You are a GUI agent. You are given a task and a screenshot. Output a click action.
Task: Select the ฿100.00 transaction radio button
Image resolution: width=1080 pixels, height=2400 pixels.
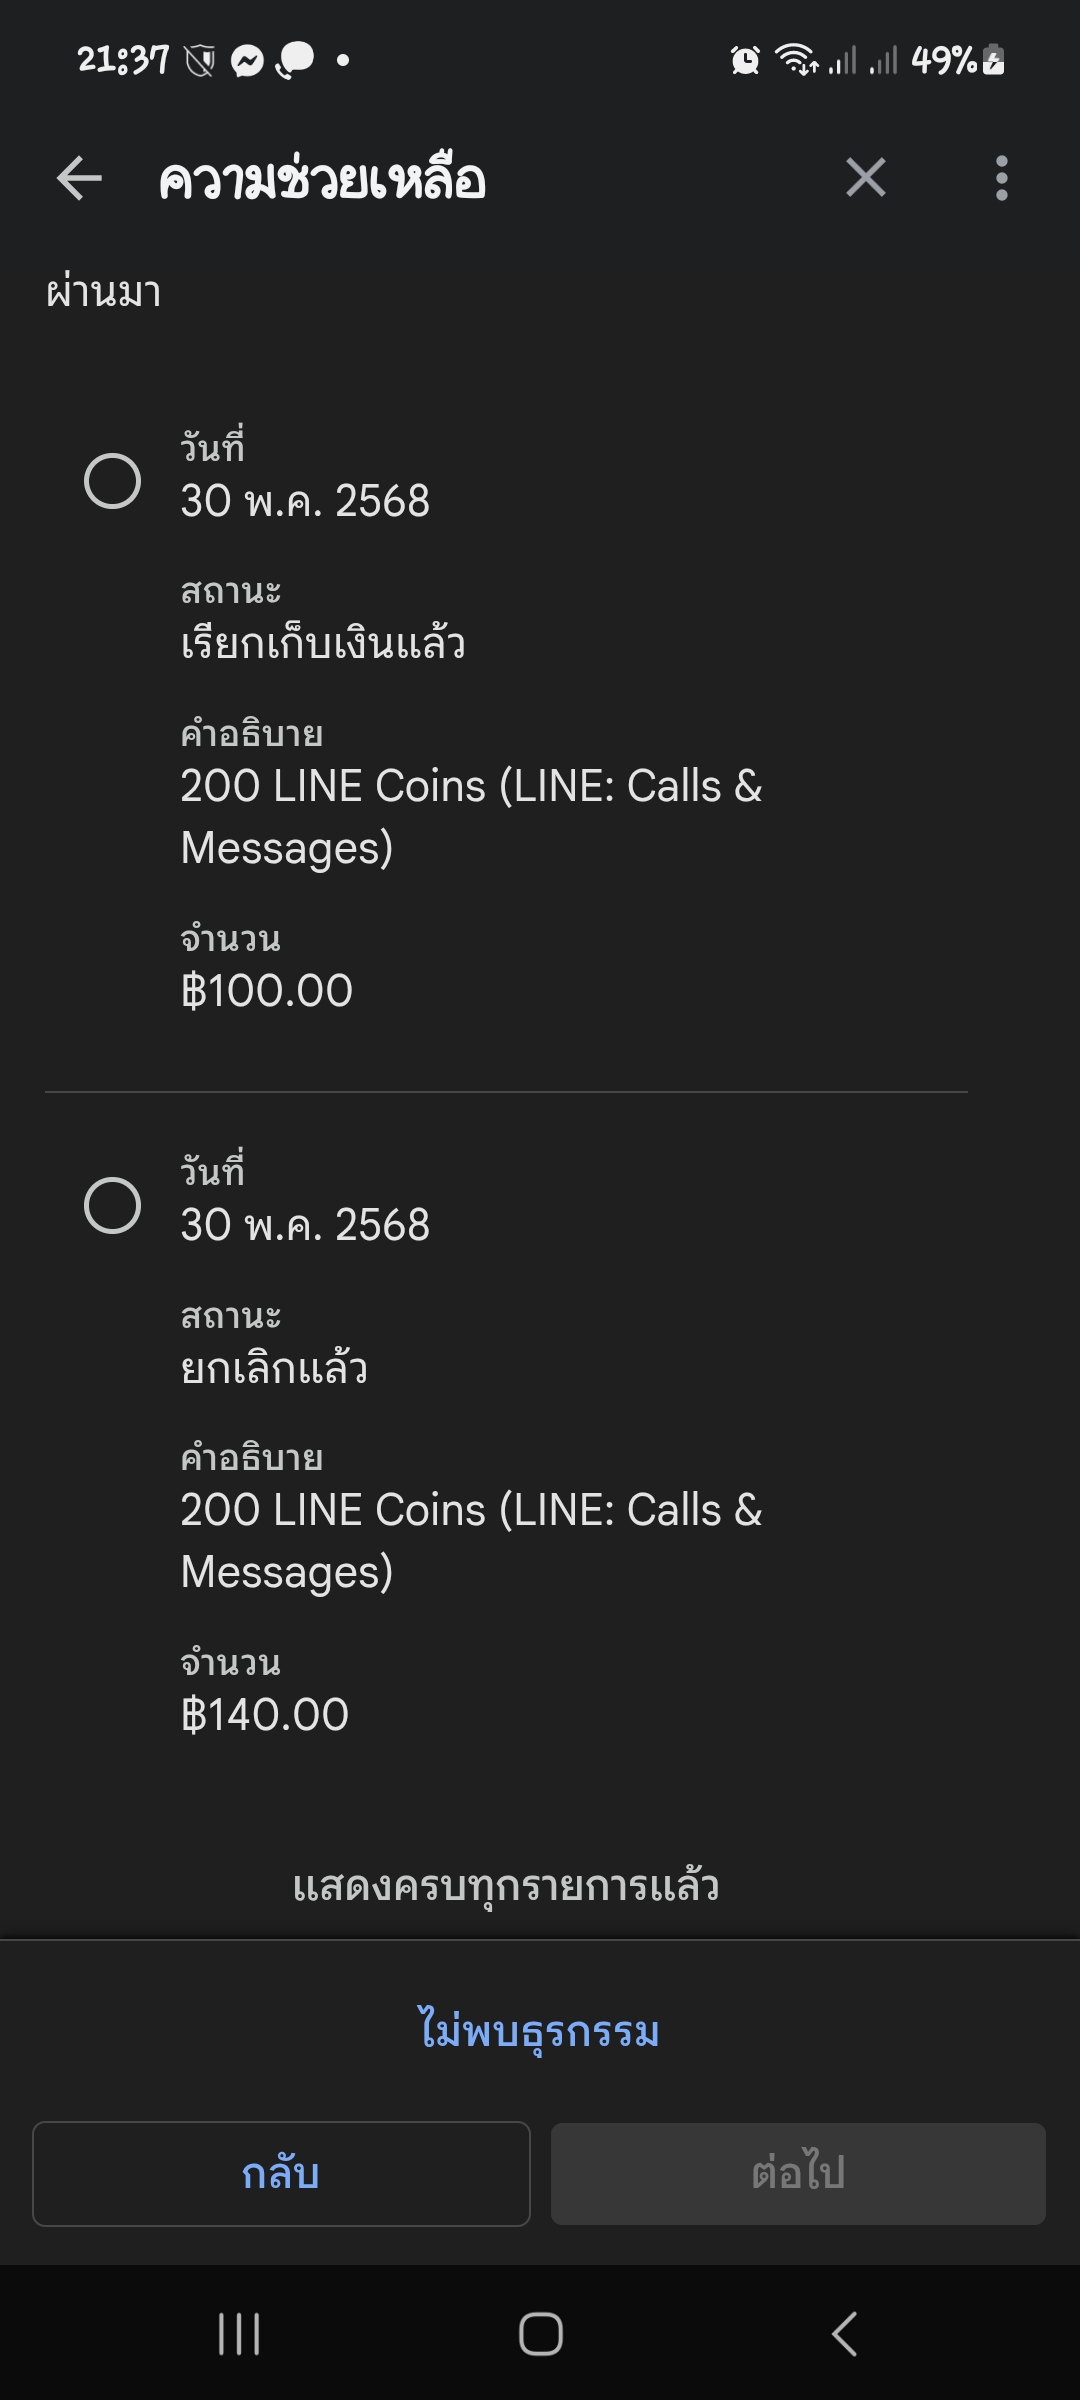point(112,481)
